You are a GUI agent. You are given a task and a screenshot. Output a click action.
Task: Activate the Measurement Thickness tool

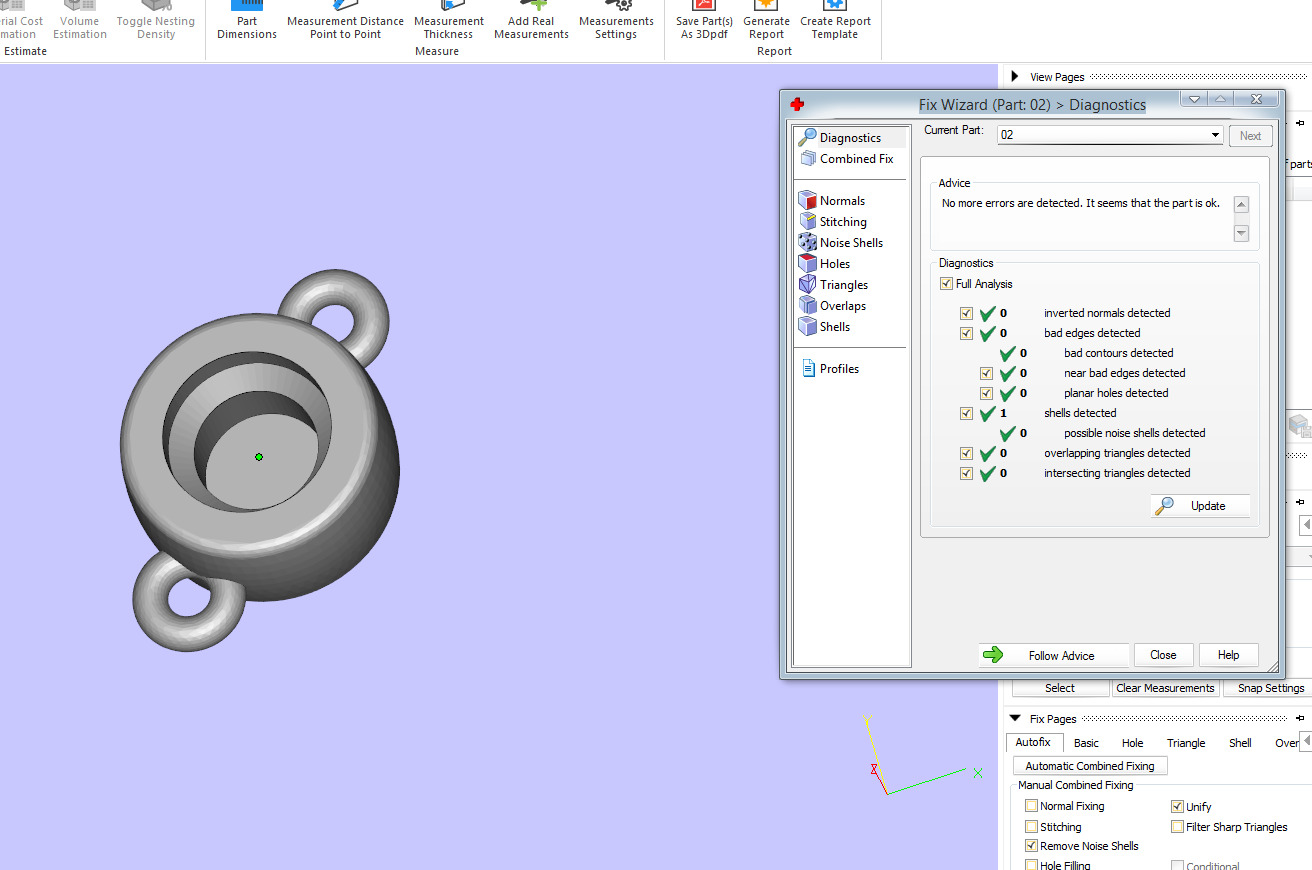(x=448, y=21)
